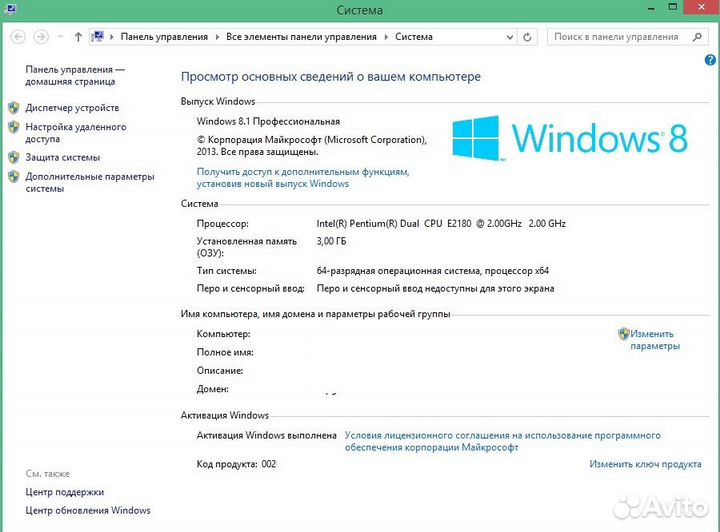Select Код продукта: 002 text
Image resolution: width=720 pixels, height=532 pixels.
pos(236,464)
